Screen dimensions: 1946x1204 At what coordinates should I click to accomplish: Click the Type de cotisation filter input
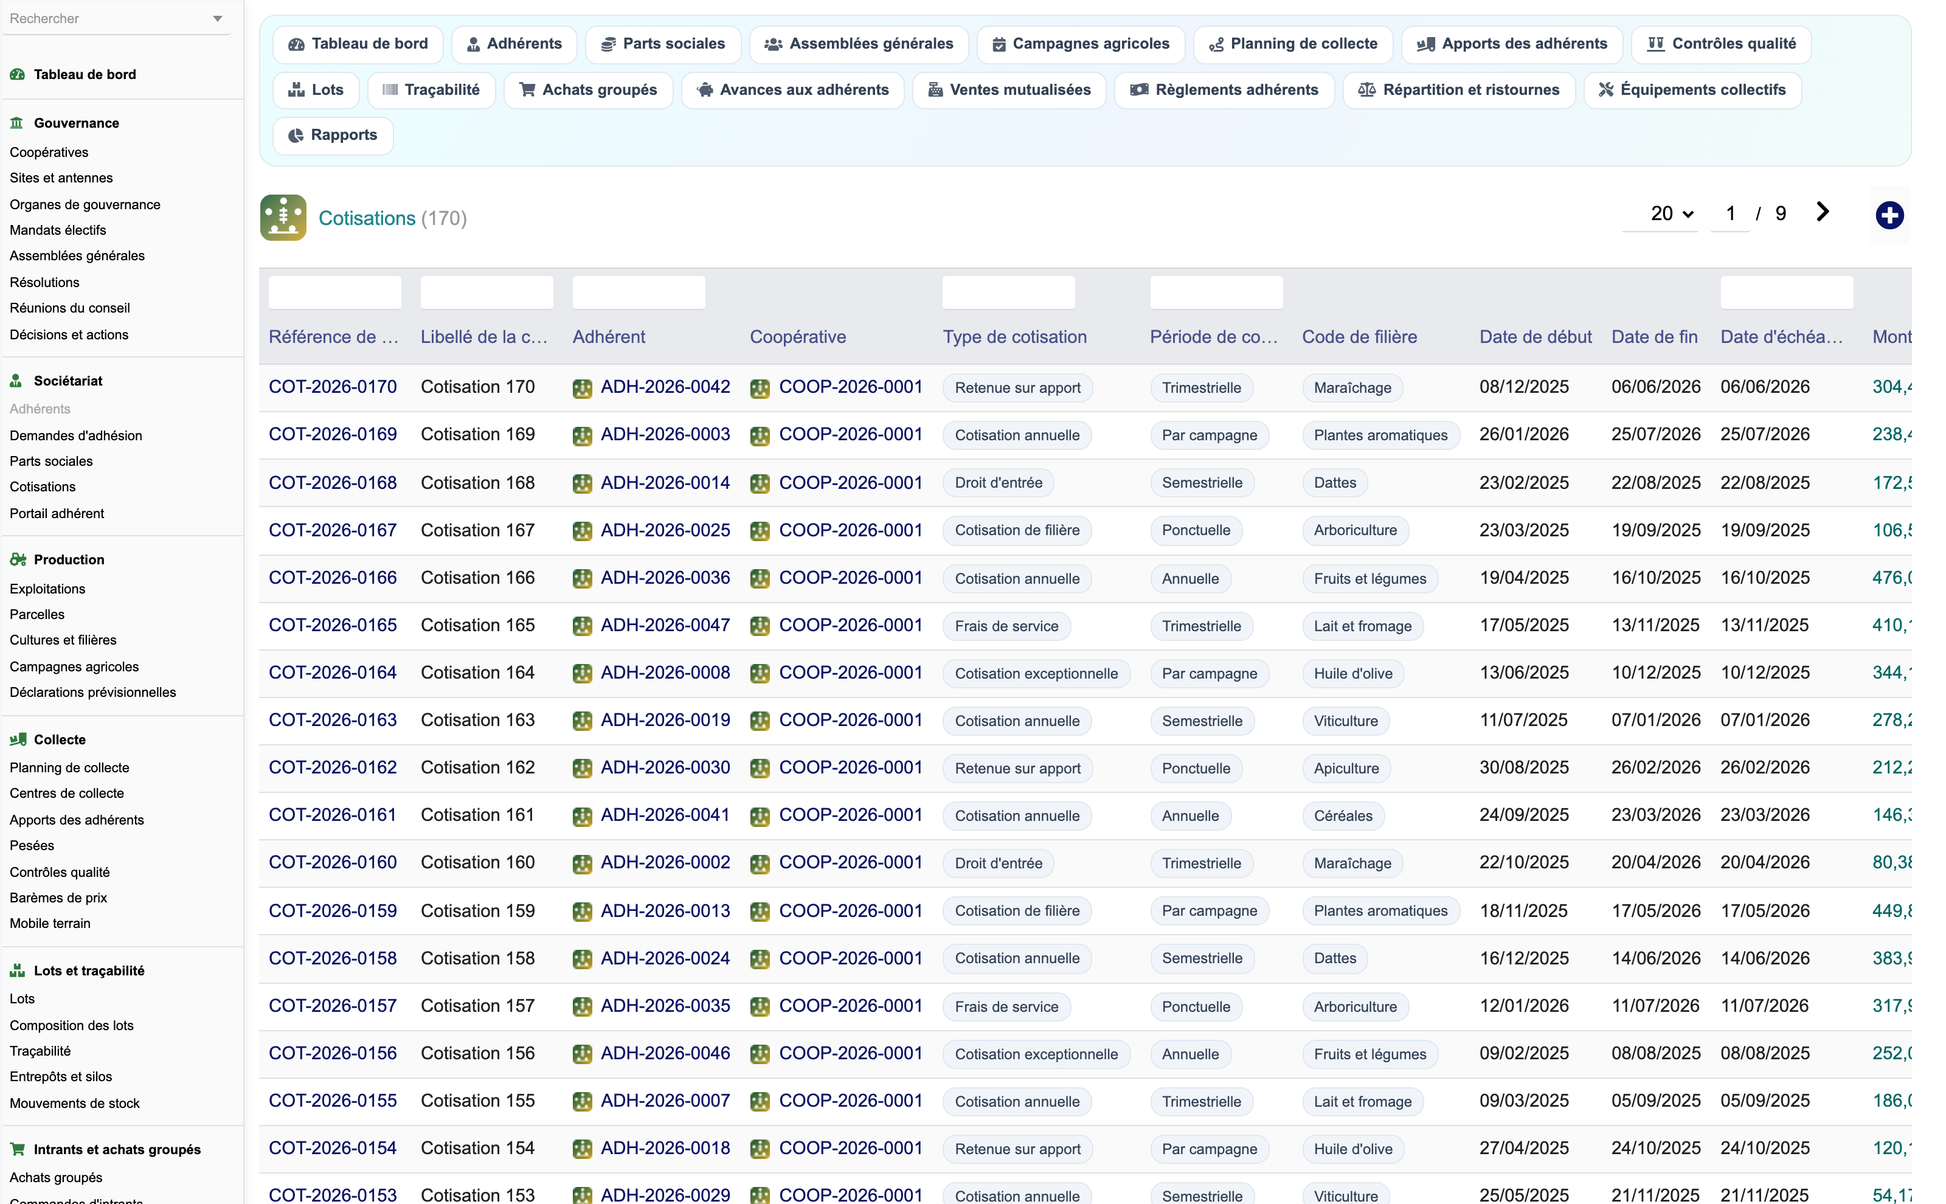1009,293
